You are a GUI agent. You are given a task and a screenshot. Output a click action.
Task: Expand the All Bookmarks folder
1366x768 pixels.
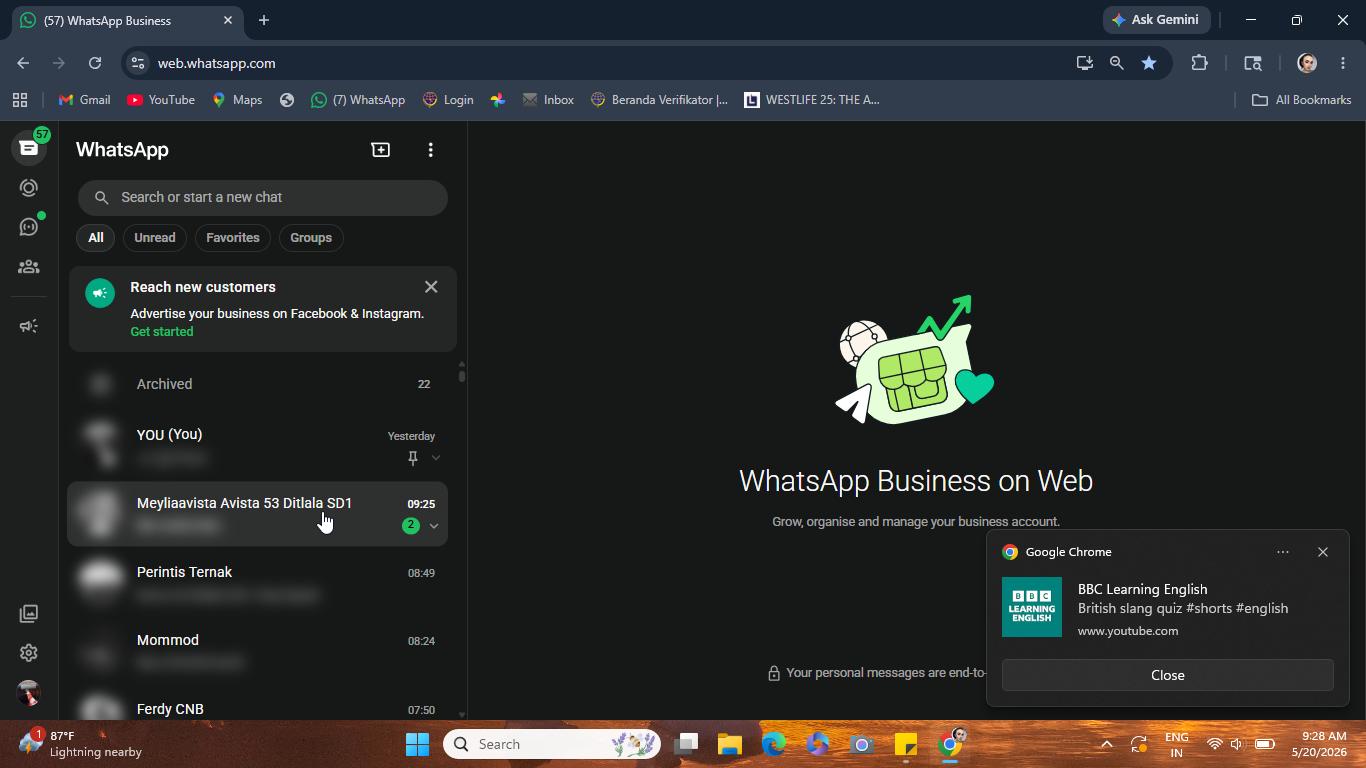[x=1301, y=100]
